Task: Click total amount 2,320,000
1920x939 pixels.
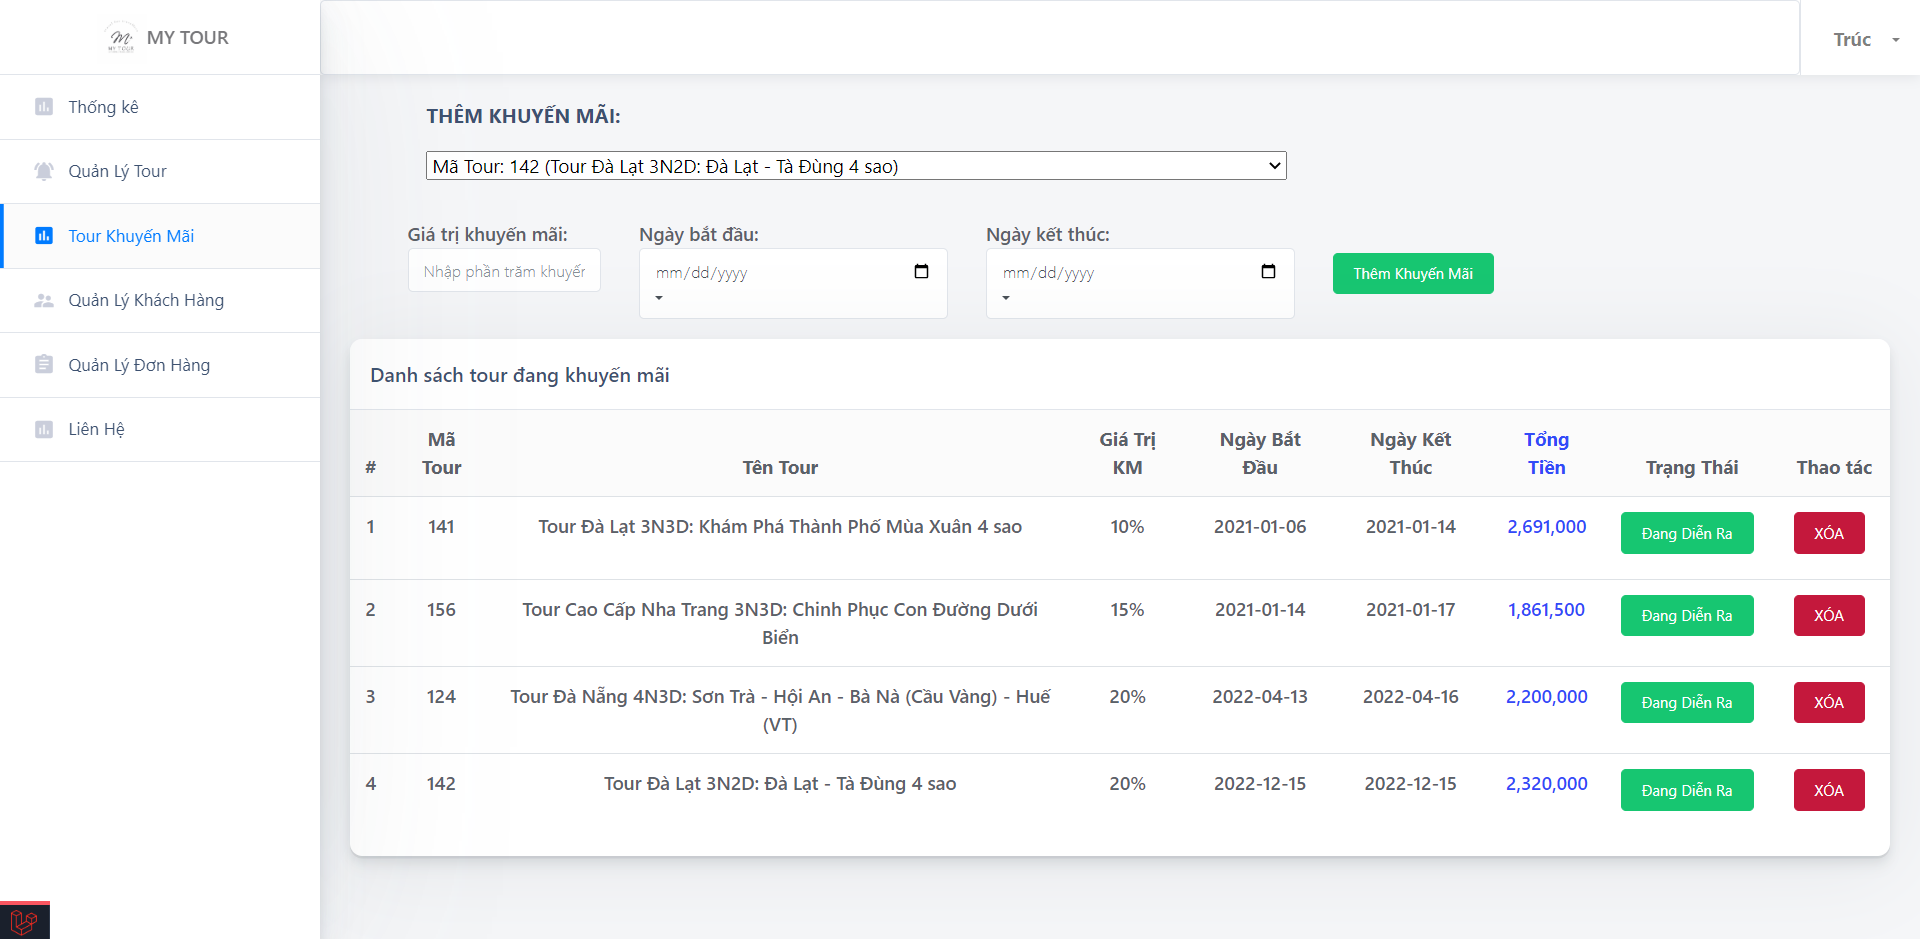Action: coord(1546,783)
